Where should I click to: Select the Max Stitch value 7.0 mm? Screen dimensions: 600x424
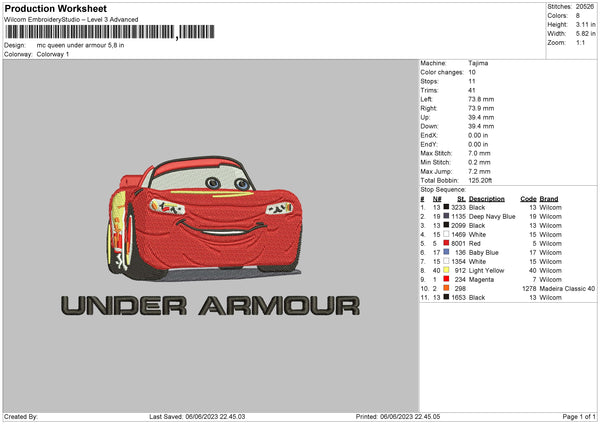[x=480, y=153]
